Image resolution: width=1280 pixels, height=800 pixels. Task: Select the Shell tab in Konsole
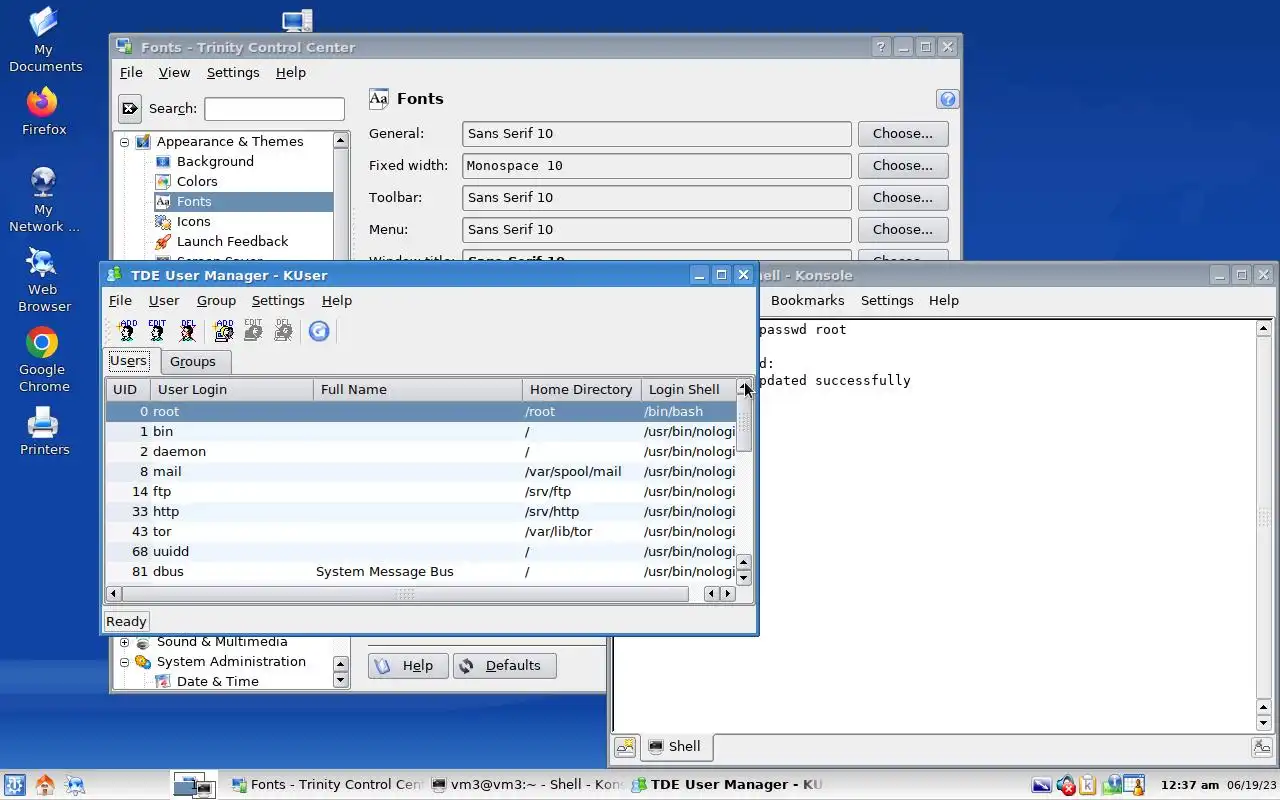(675, 746)
